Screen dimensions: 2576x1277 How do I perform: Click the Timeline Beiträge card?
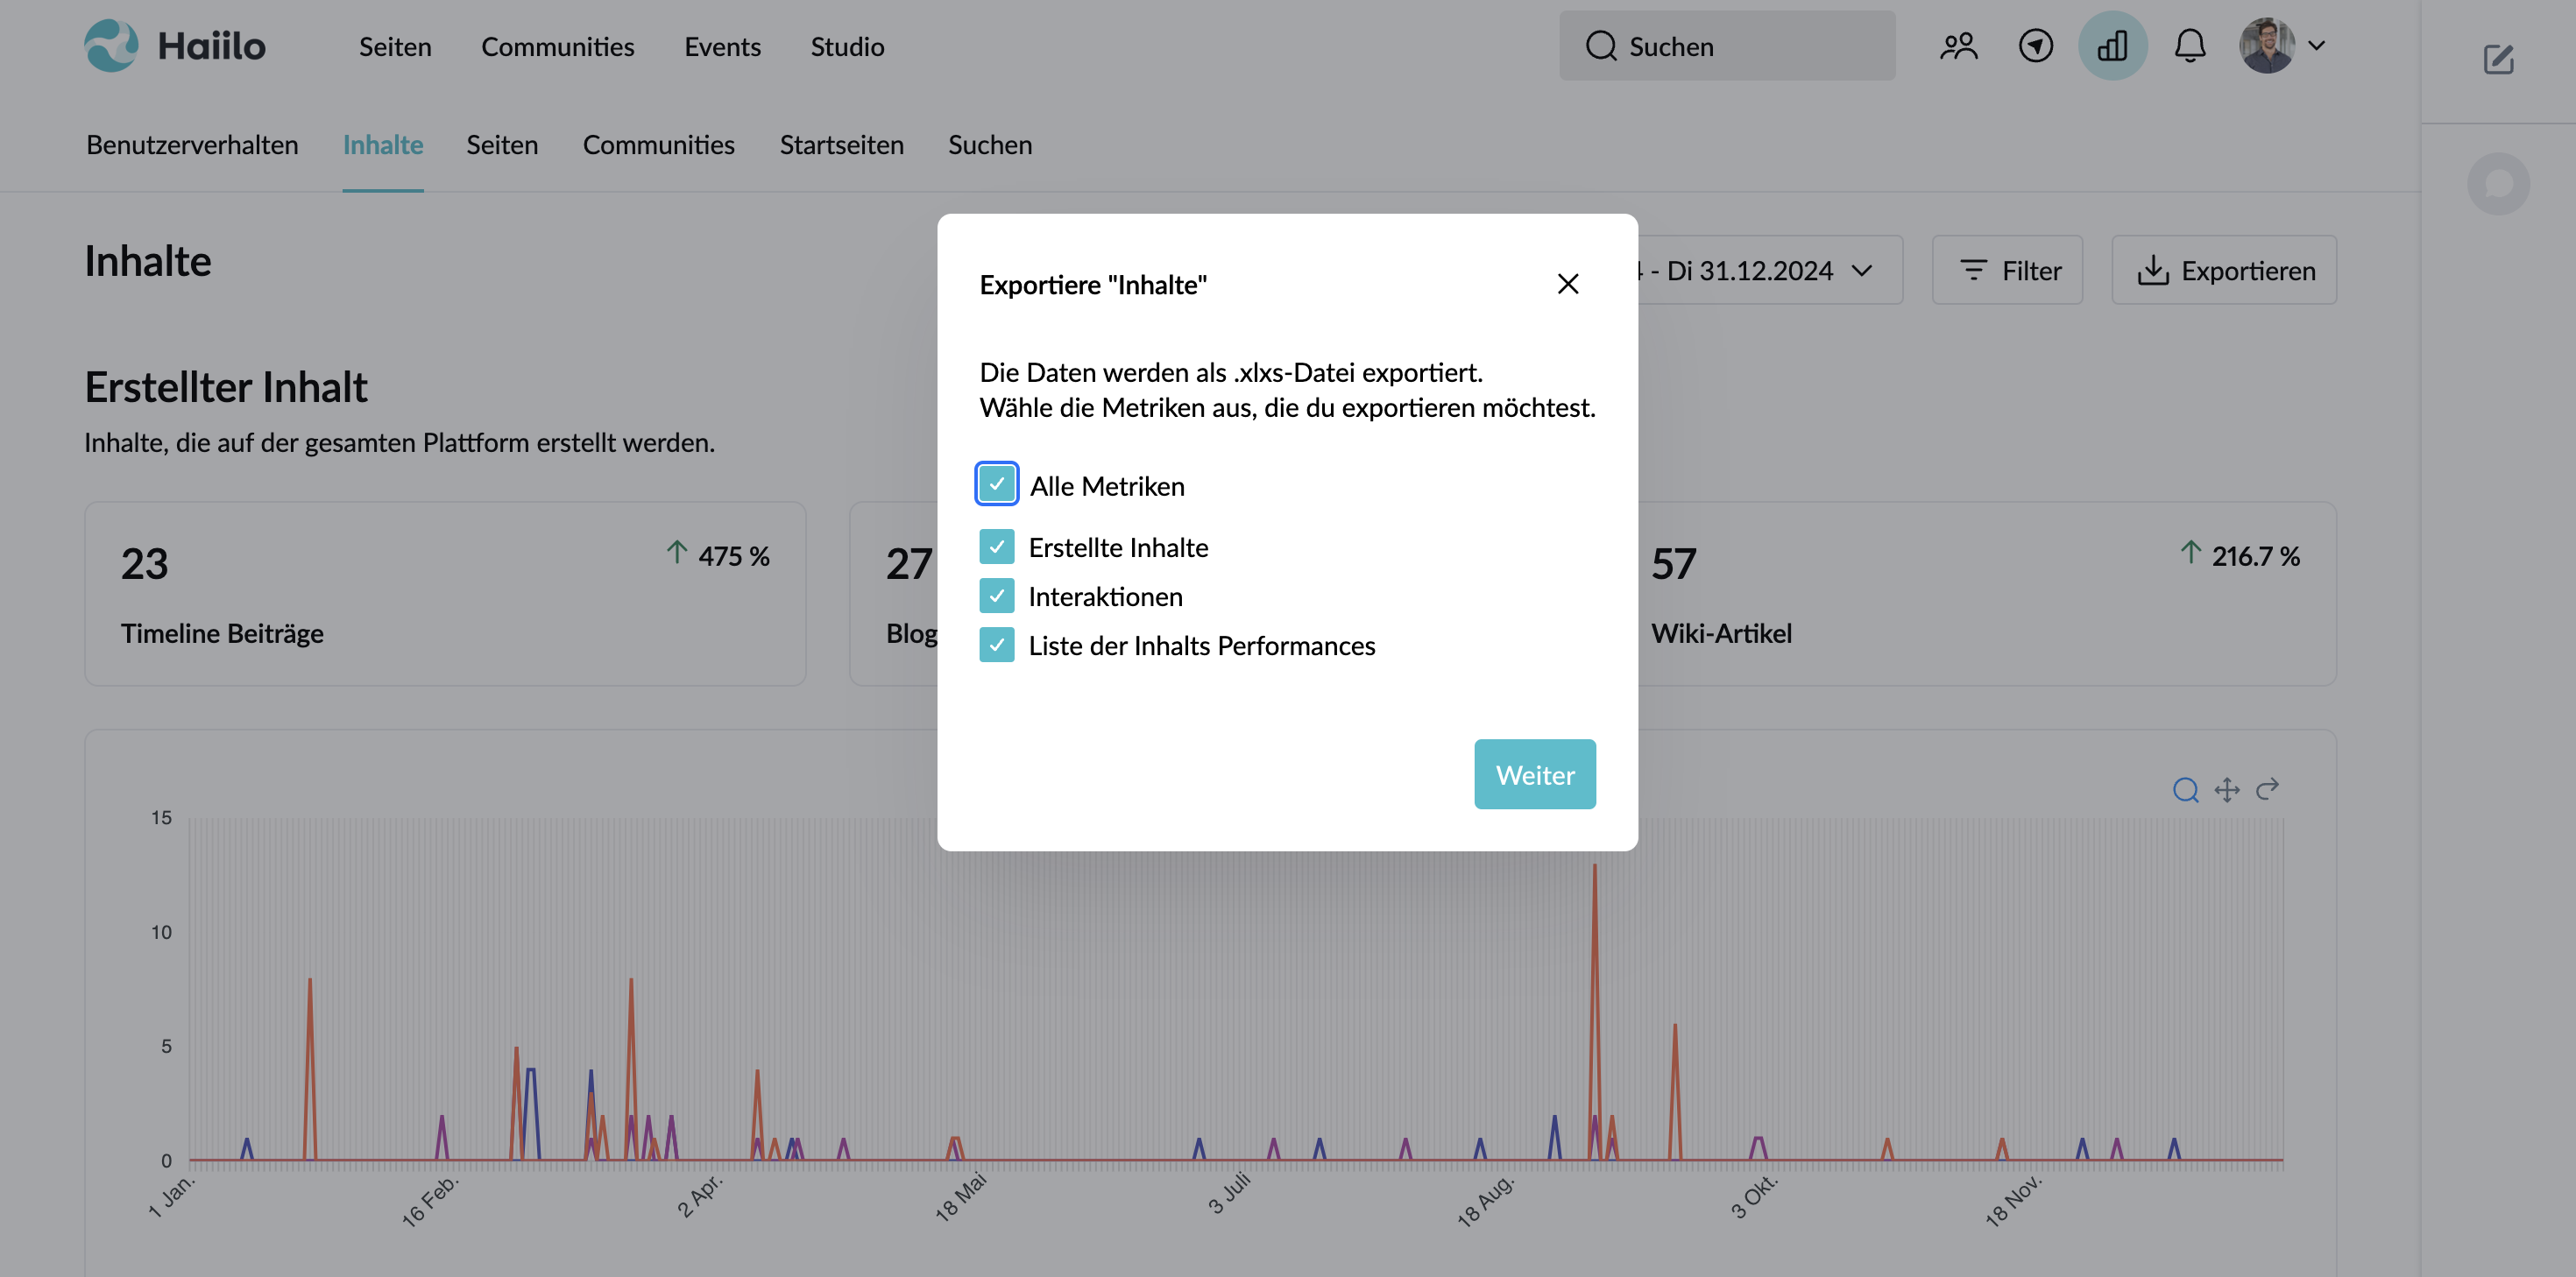click(445, 594)
